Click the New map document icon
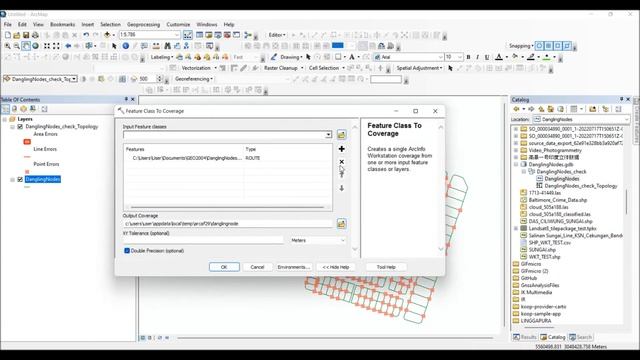The height and width of the screenshot is (360, 640). [8, 35]
